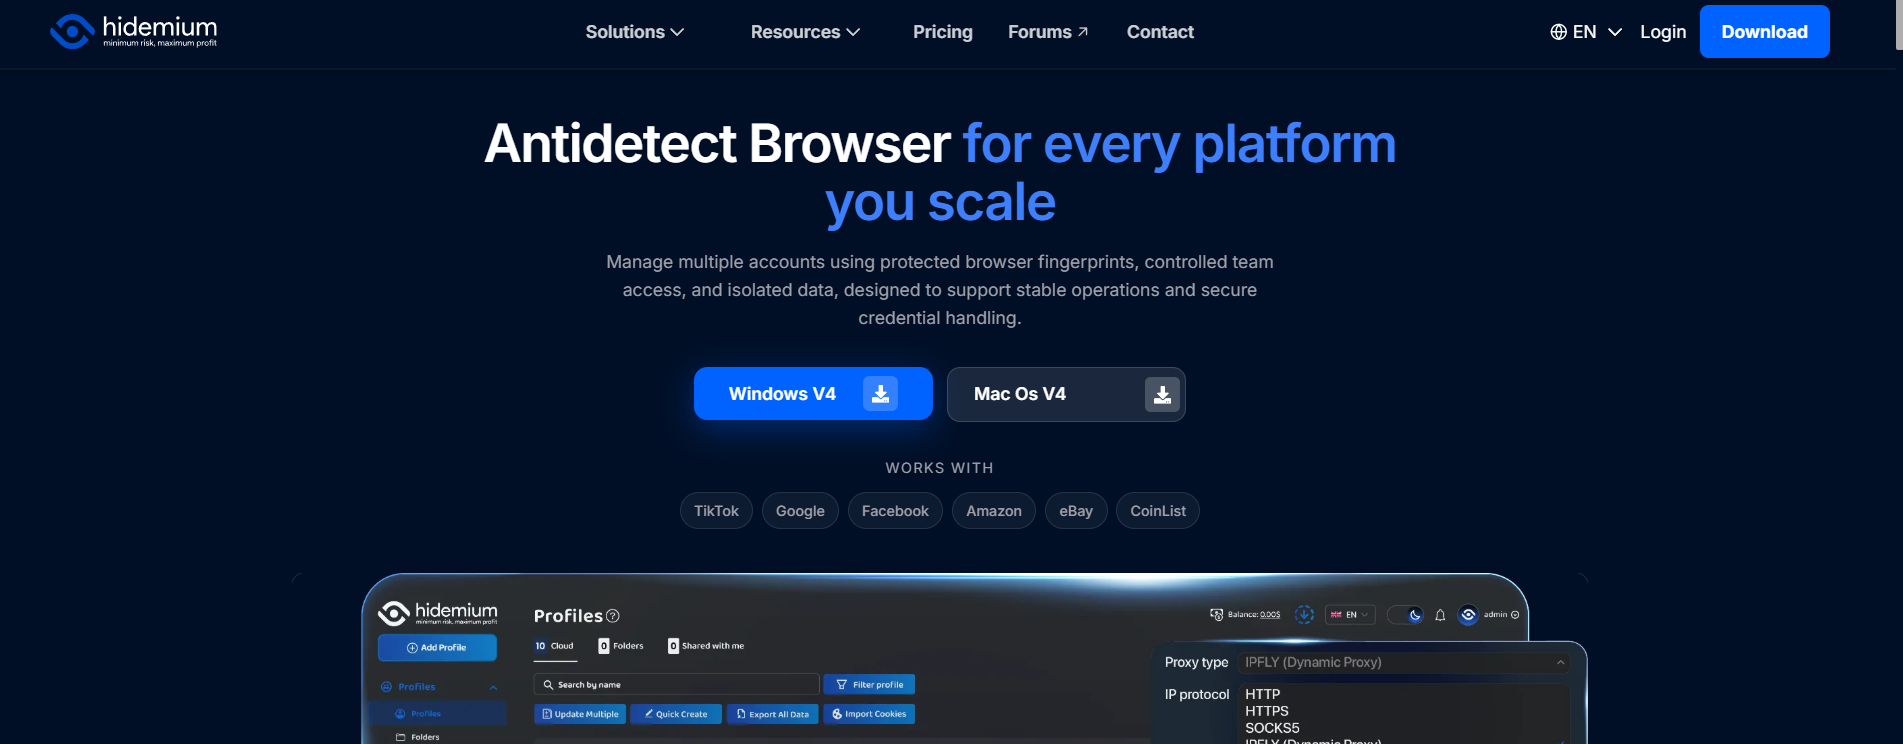1903x744 pixels.
Task: Open the Pricing page
Action: point(942,32)
